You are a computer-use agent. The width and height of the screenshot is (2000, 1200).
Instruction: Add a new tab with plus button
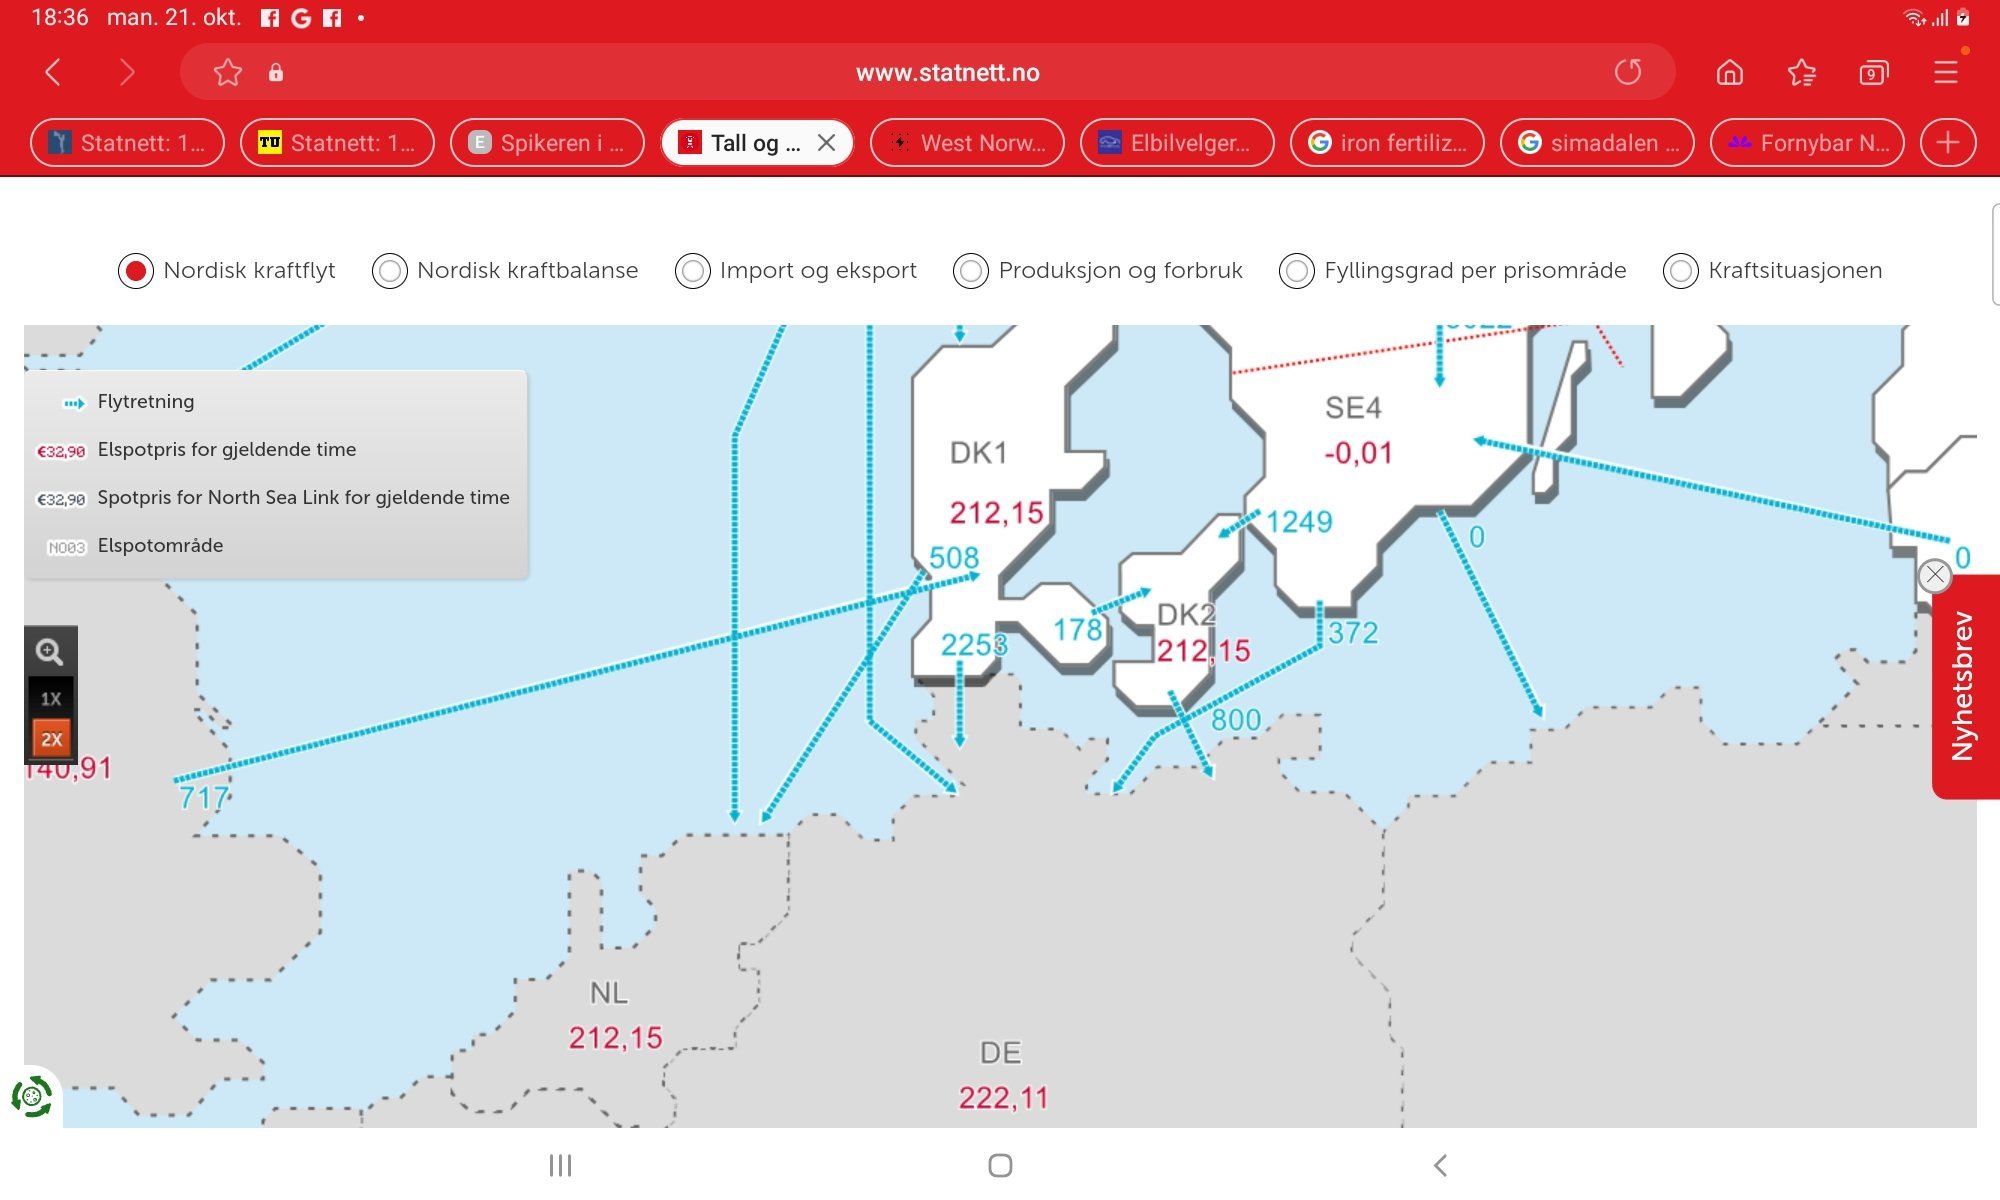tap(1948, 143)
